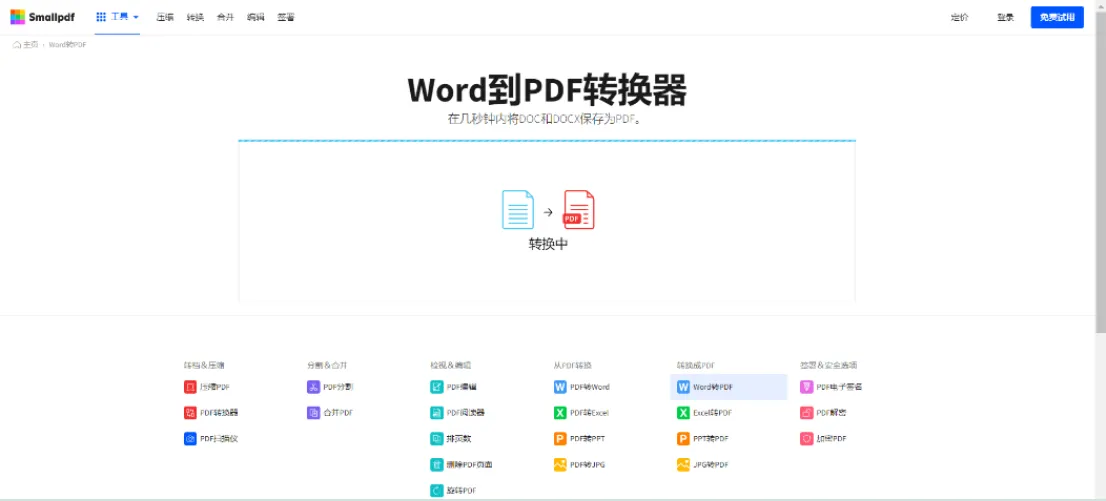Viewport: 1106px width, 501px height.
Task: Open the 压缩 menu item in top navigation
Action: 165,17
